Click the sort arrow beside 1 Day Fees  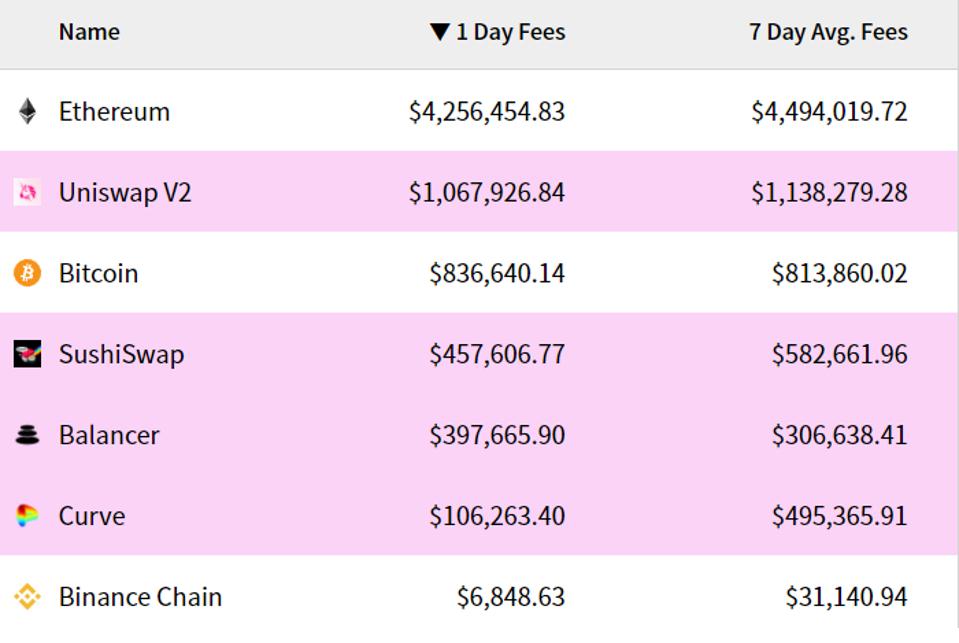[439, 32]
